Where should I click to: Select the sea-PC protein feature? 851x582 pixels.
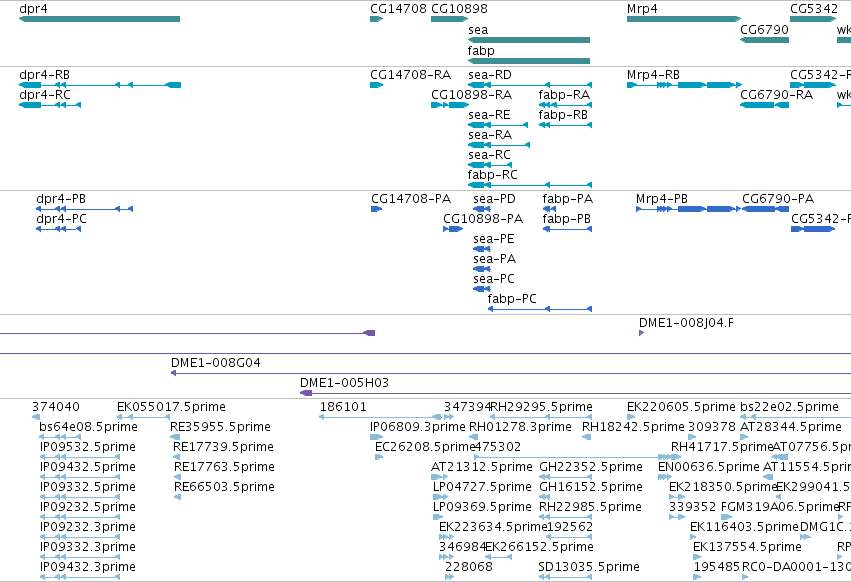(x=482, y=289)
